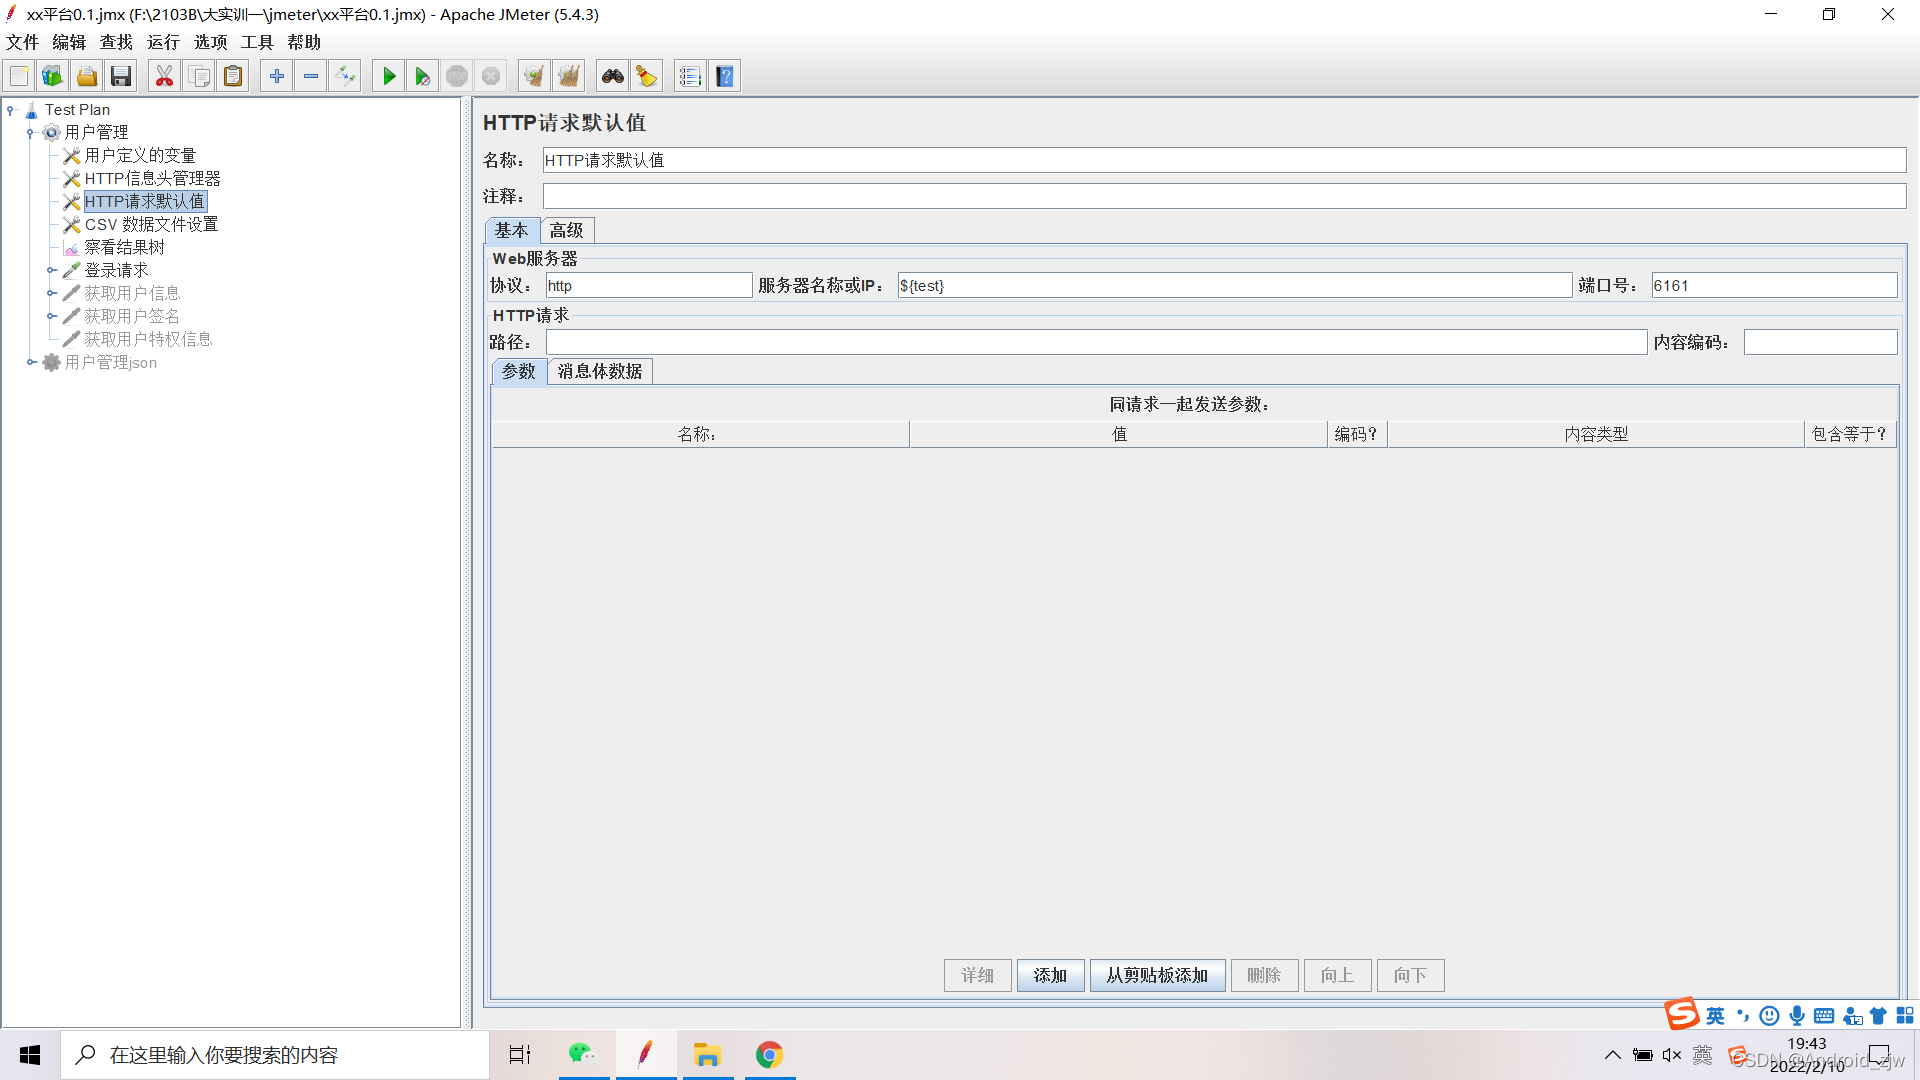
Task: Click the Start no pauses icon
Action: tap(422, 76)
